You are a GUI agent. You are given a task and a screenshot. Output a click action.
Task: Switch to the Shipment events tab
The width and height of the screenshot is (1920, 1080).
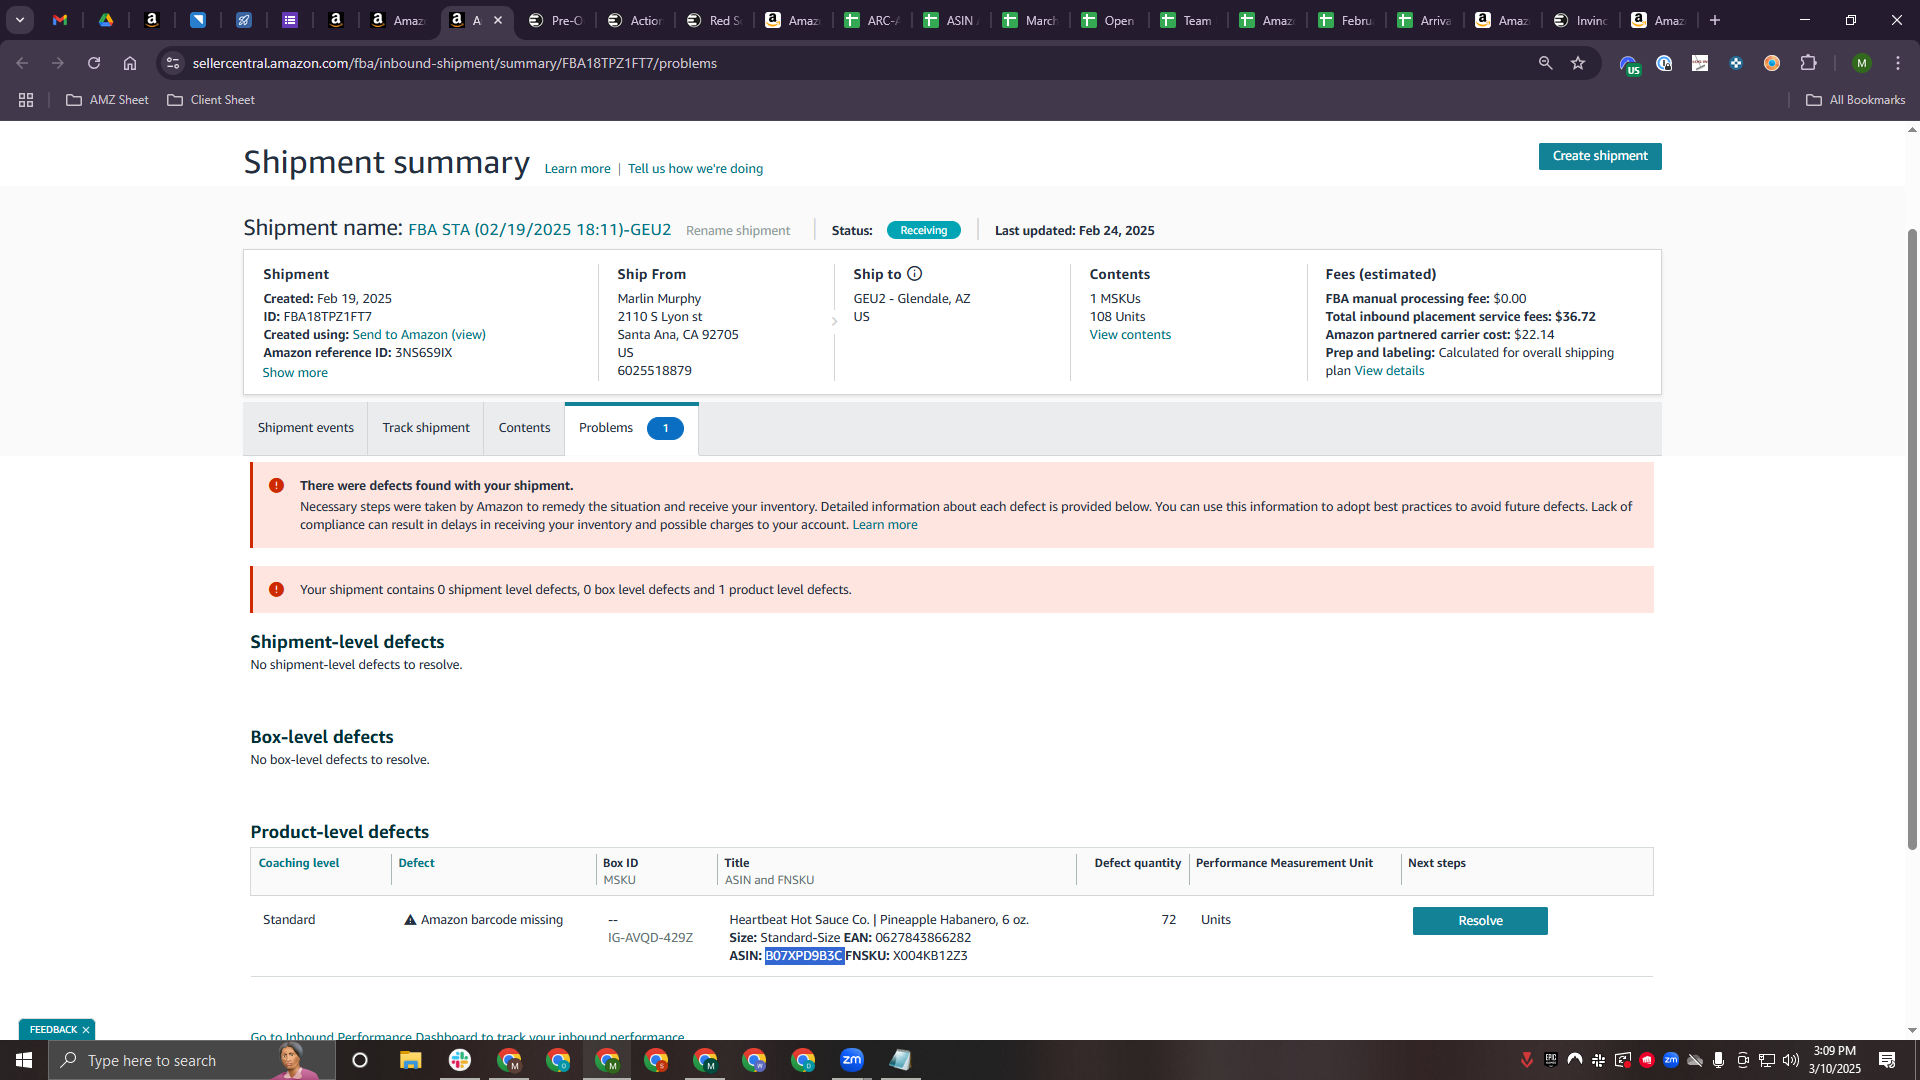pyautogui.click(x=306, y=428)
